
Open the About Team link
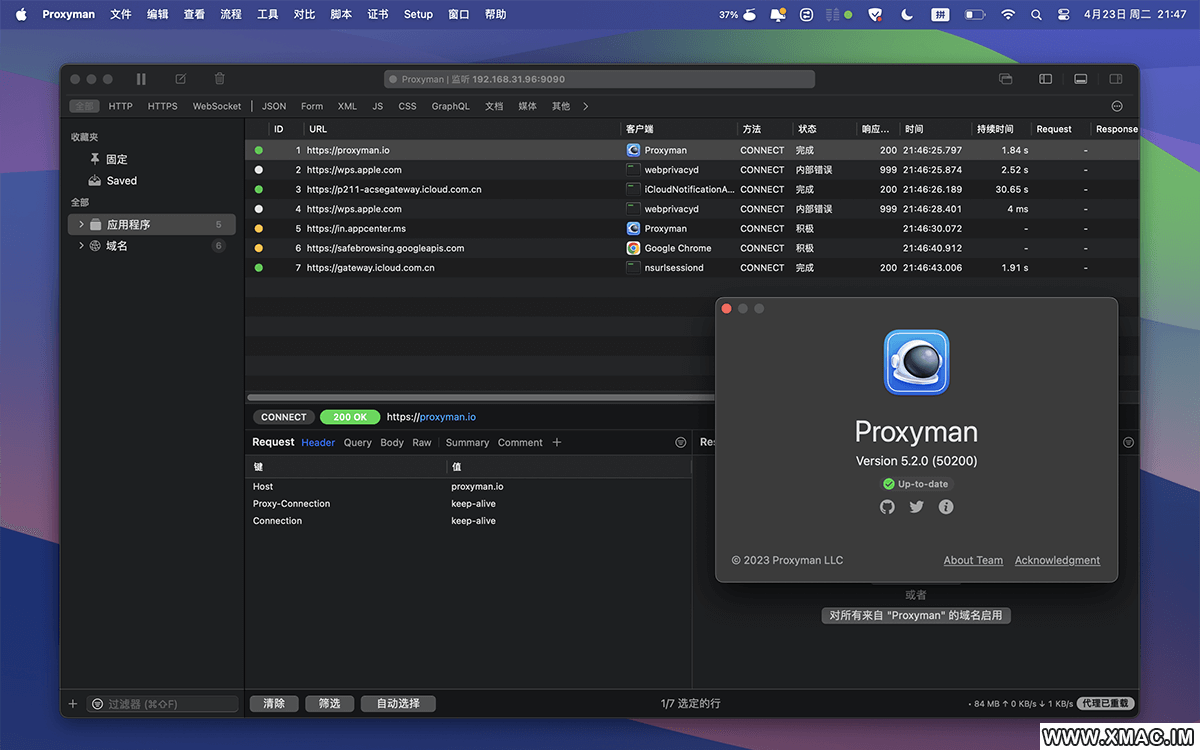point(973,560)
